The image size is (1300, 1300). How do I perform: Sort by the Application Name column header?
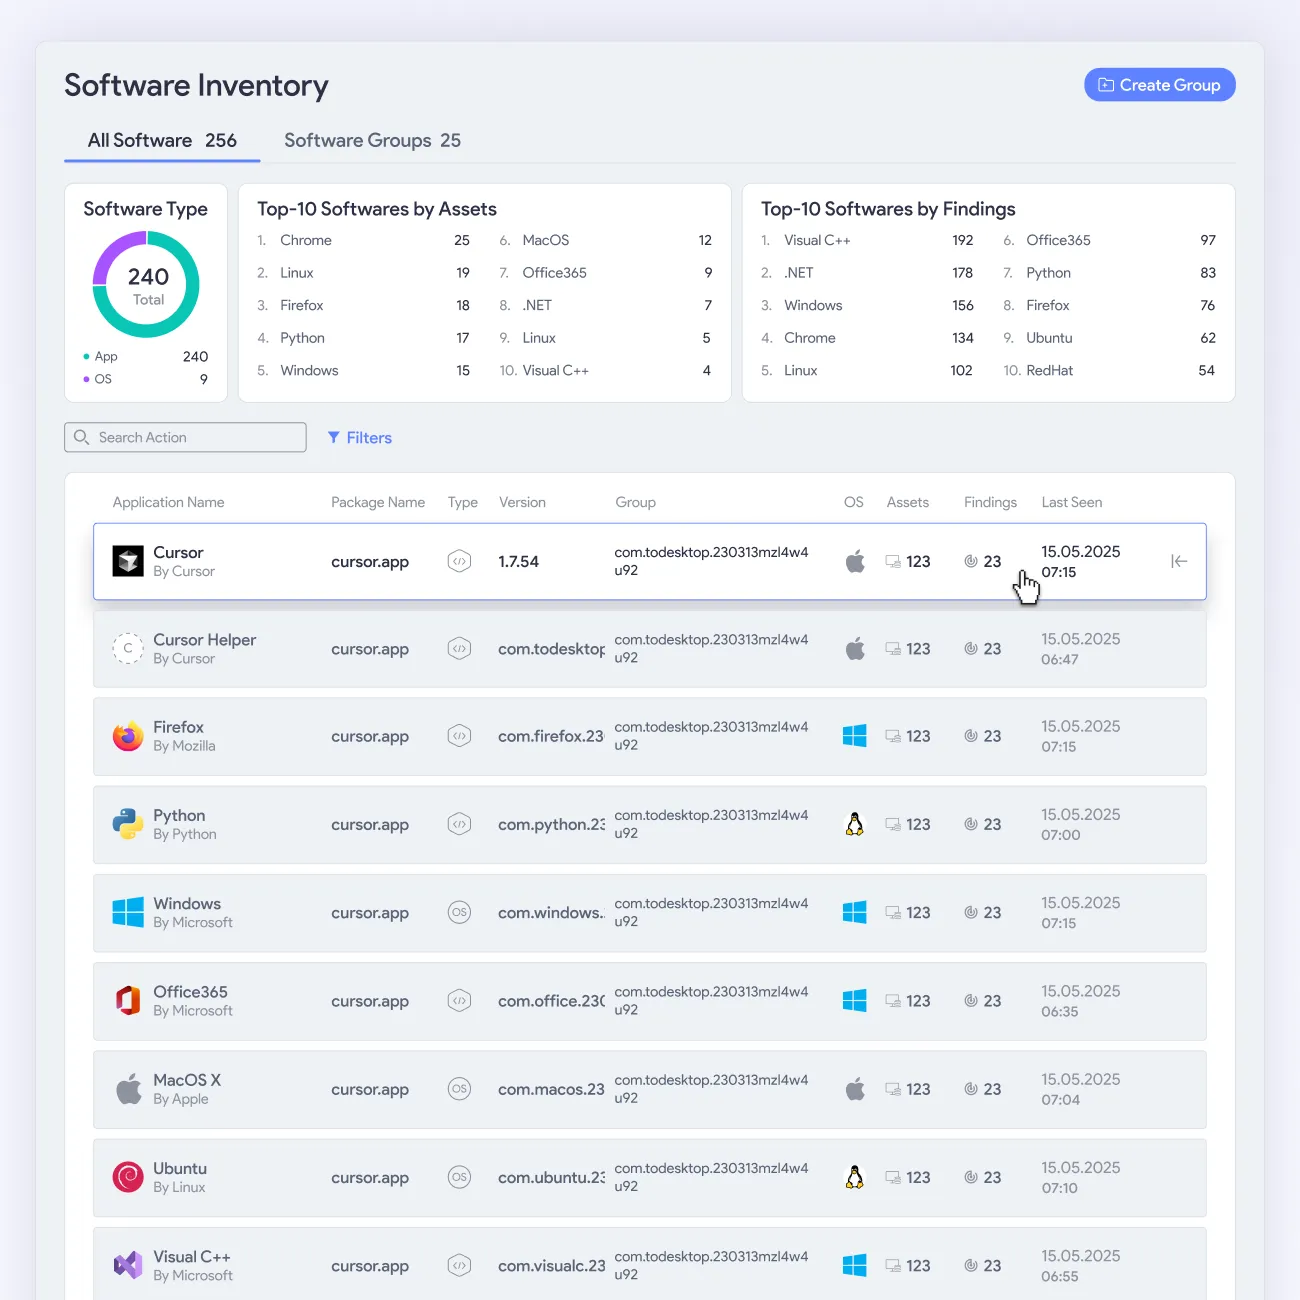point(168,502)
